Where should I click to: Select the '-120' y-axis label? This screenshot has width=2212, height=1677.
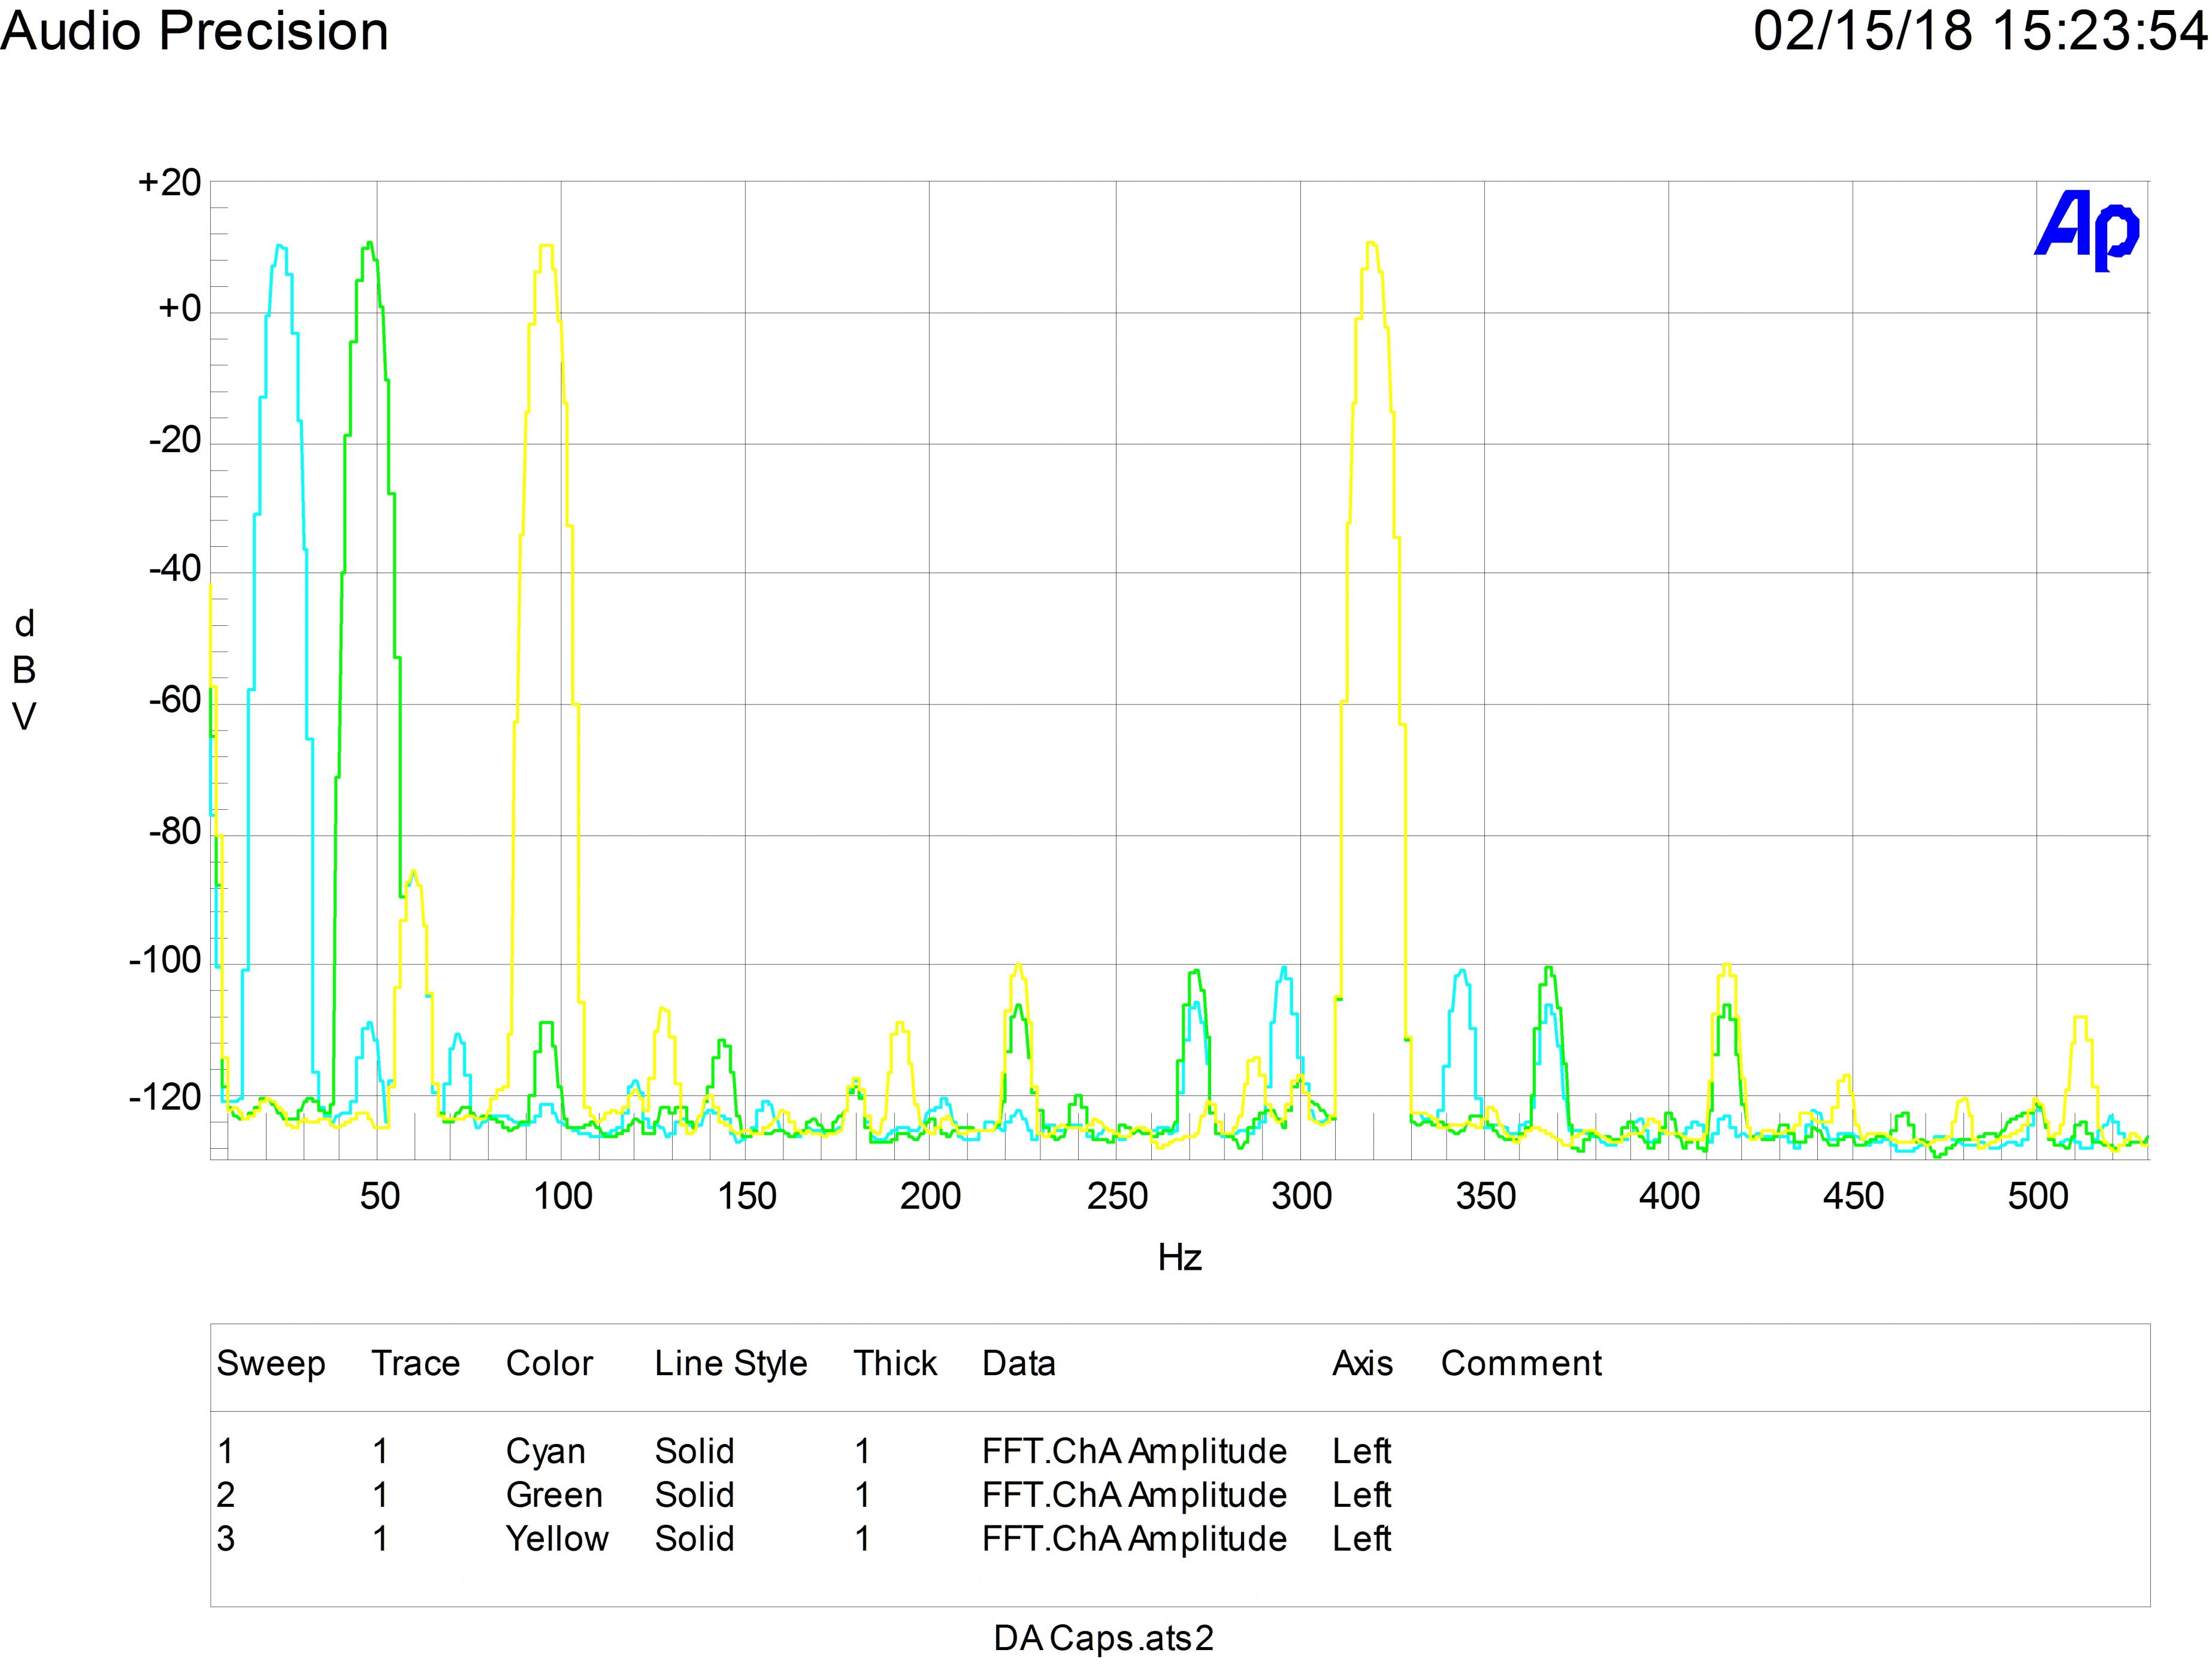pyautogui.click(x=165, y=1098)
